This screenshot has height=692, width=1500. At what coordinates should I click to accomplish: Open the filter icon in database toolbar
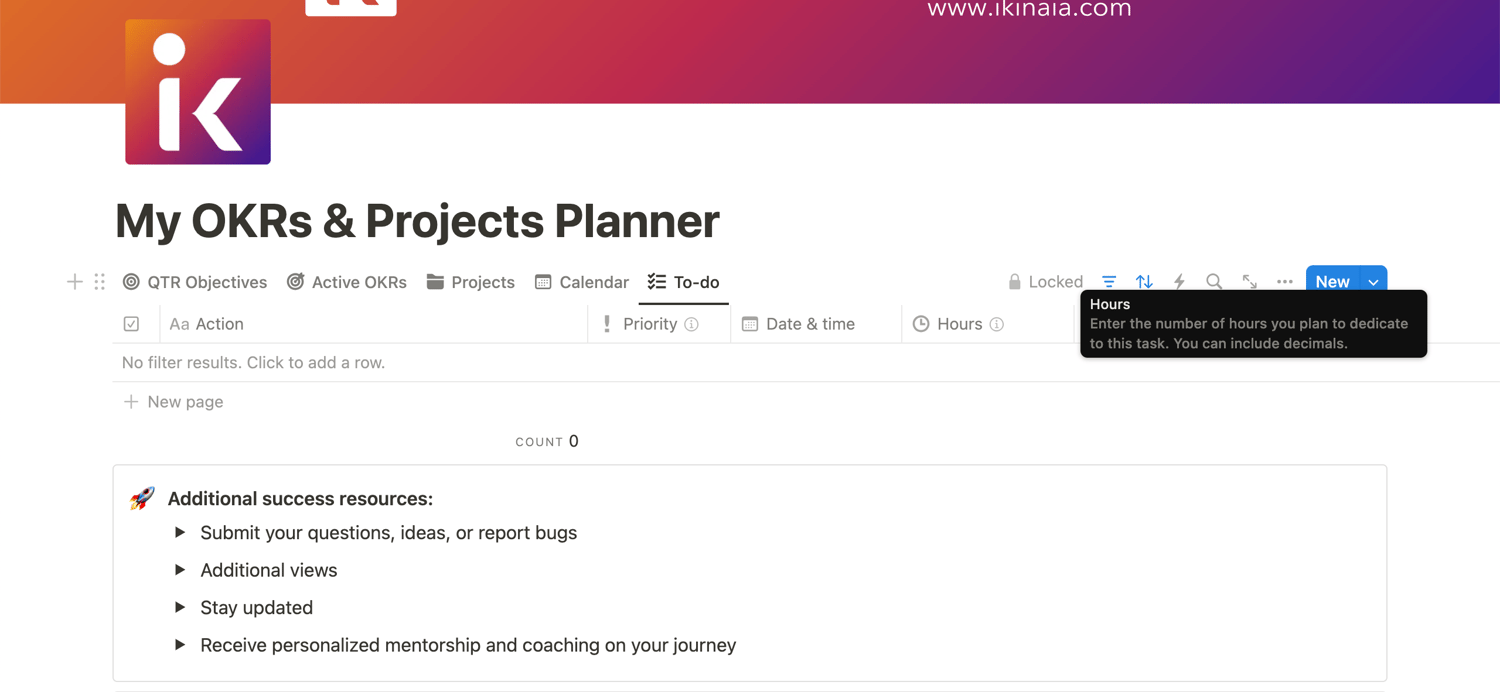1109,282
